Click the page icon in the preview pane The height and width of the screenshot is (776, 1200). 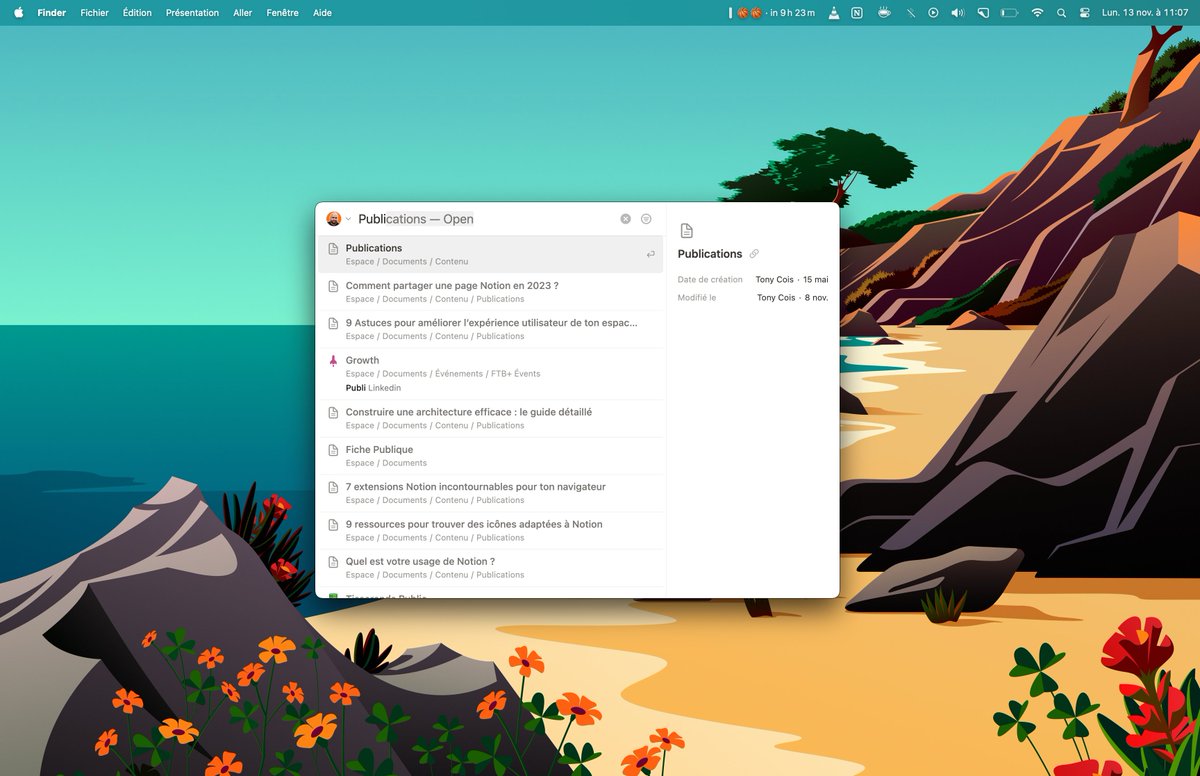(686, 231)
